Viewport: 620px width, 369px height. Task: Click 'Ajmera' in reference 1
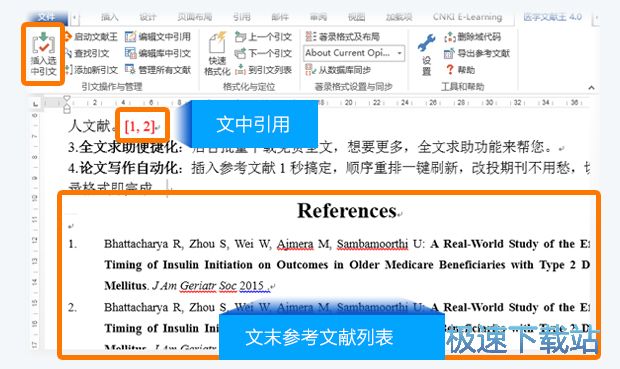(x=295, y=244)
